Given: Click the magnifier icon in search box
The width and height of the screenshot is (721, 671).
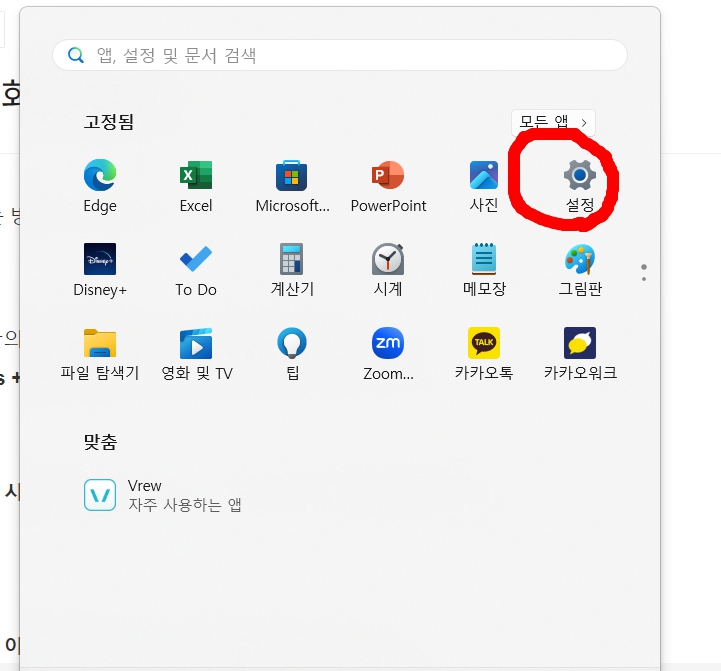Looking at the screenshot, I should 76,55.
